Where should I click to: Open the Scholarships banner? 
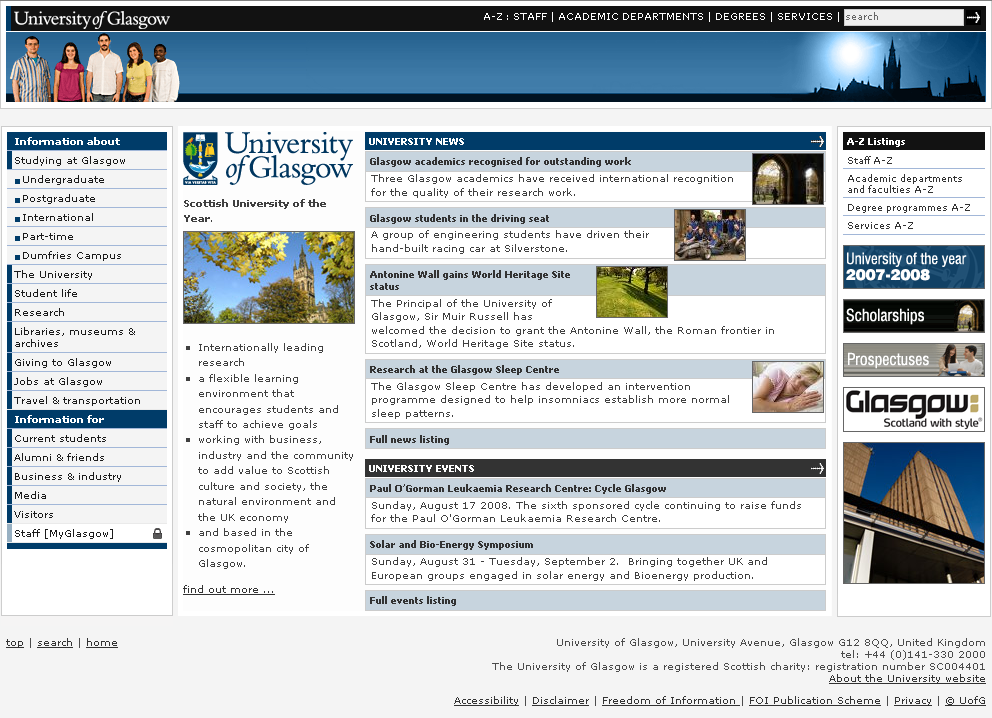914,316
